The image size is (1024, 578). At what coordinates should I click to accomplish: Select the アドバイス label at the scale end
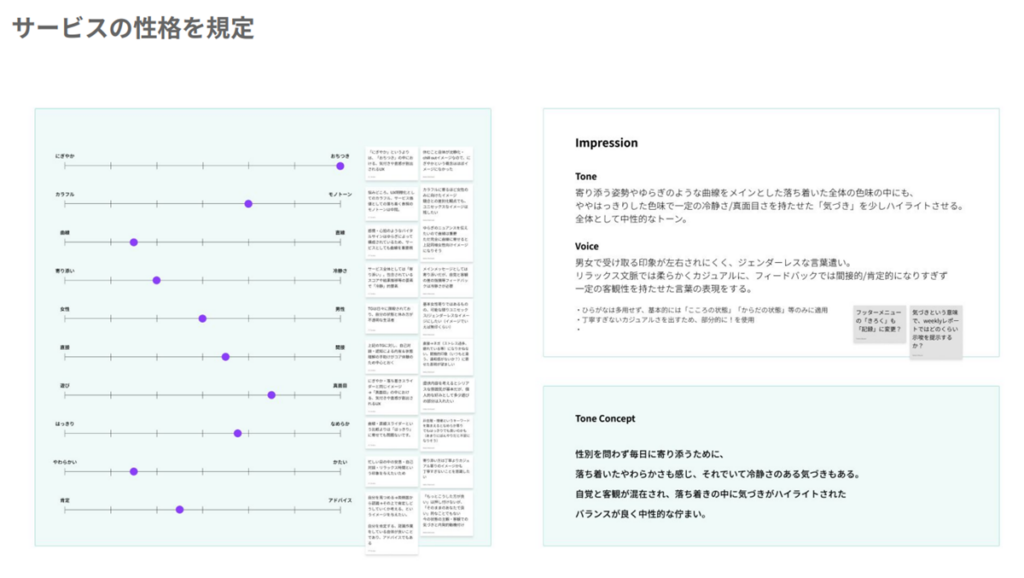pos(340,500)
